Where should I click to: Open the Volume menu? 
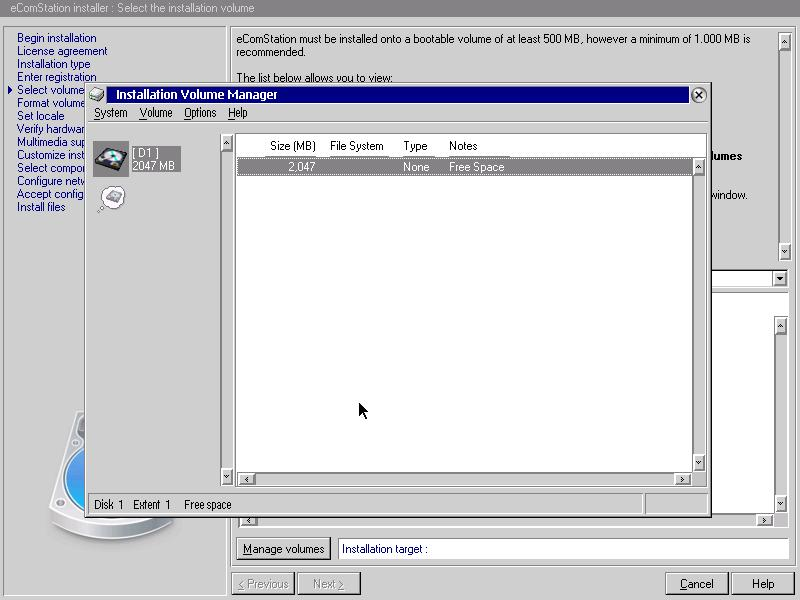click(x=156, y=113)
